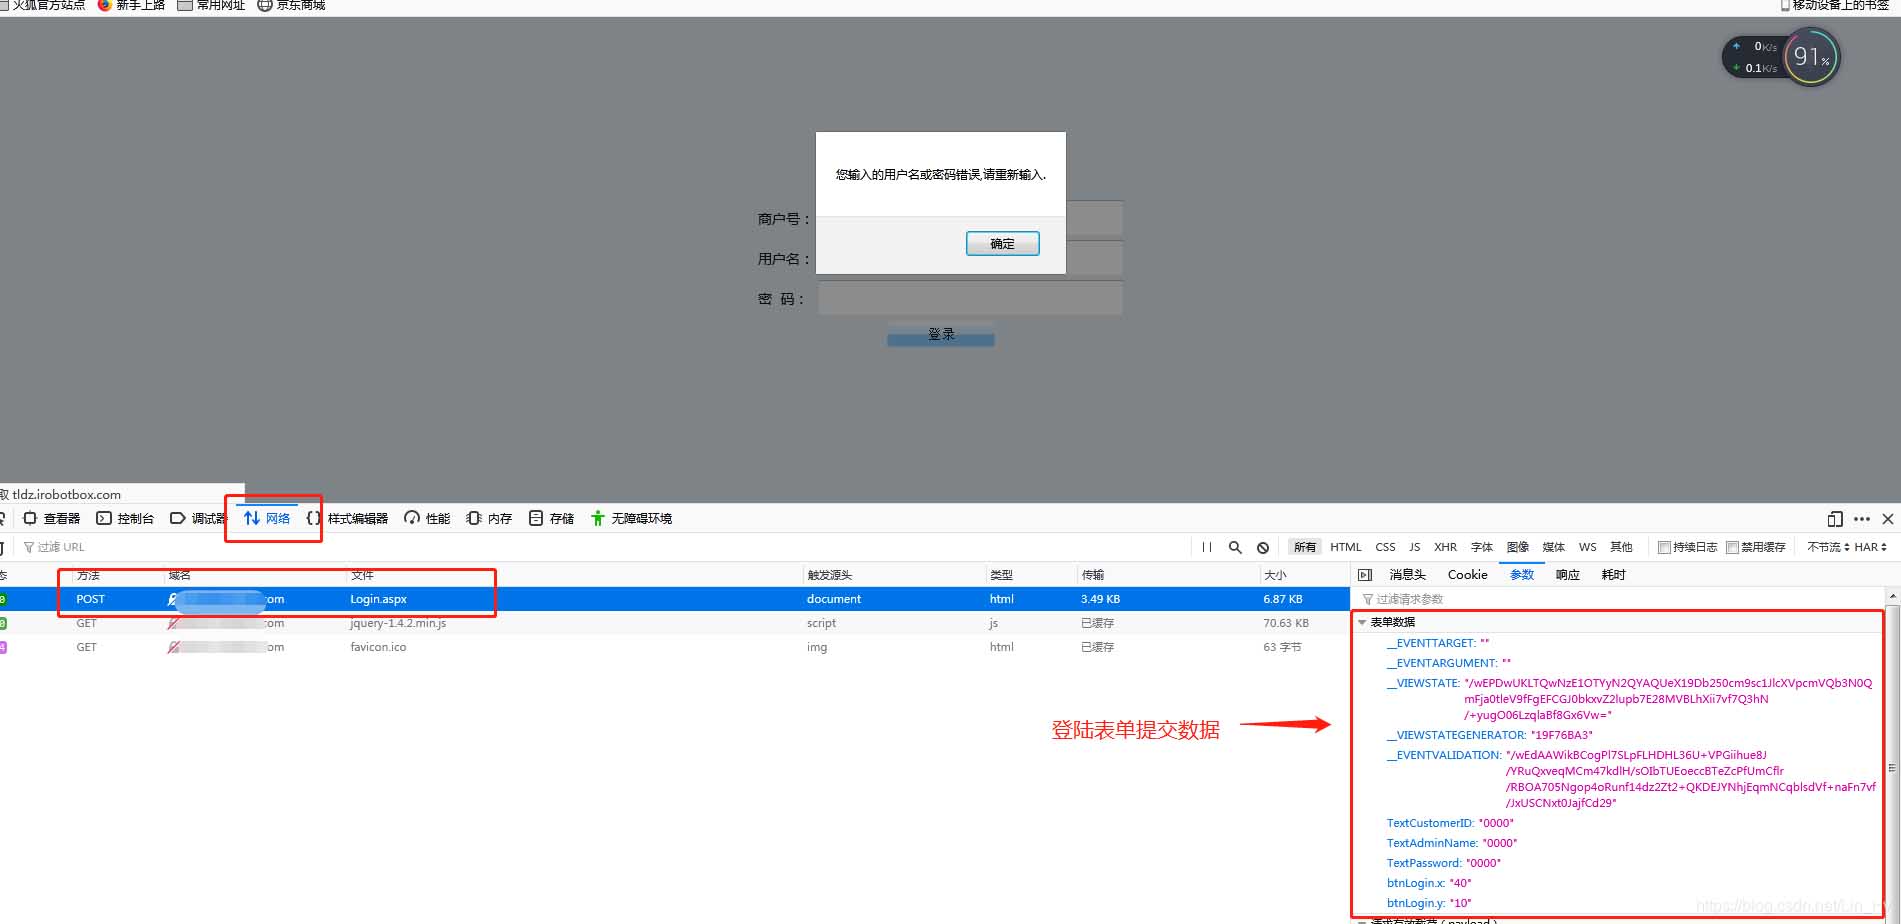Image resolution: width=1901 pixels, height=924 pixels.
Task: Select the POST Login.aspx request row
Action: coord(674,599)
